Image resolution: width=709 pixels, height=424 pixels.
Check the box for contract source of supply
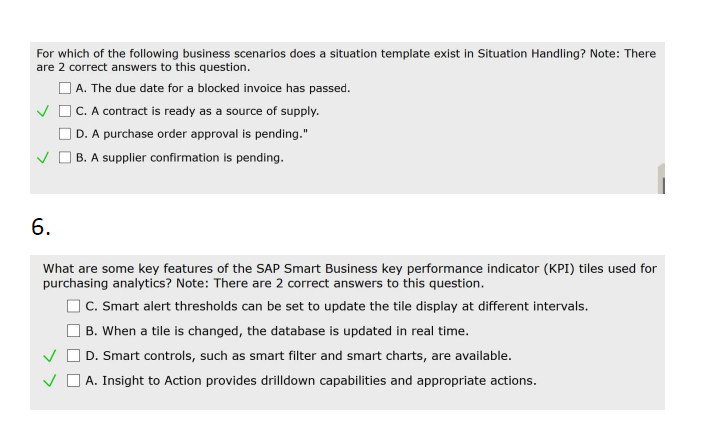66,111
